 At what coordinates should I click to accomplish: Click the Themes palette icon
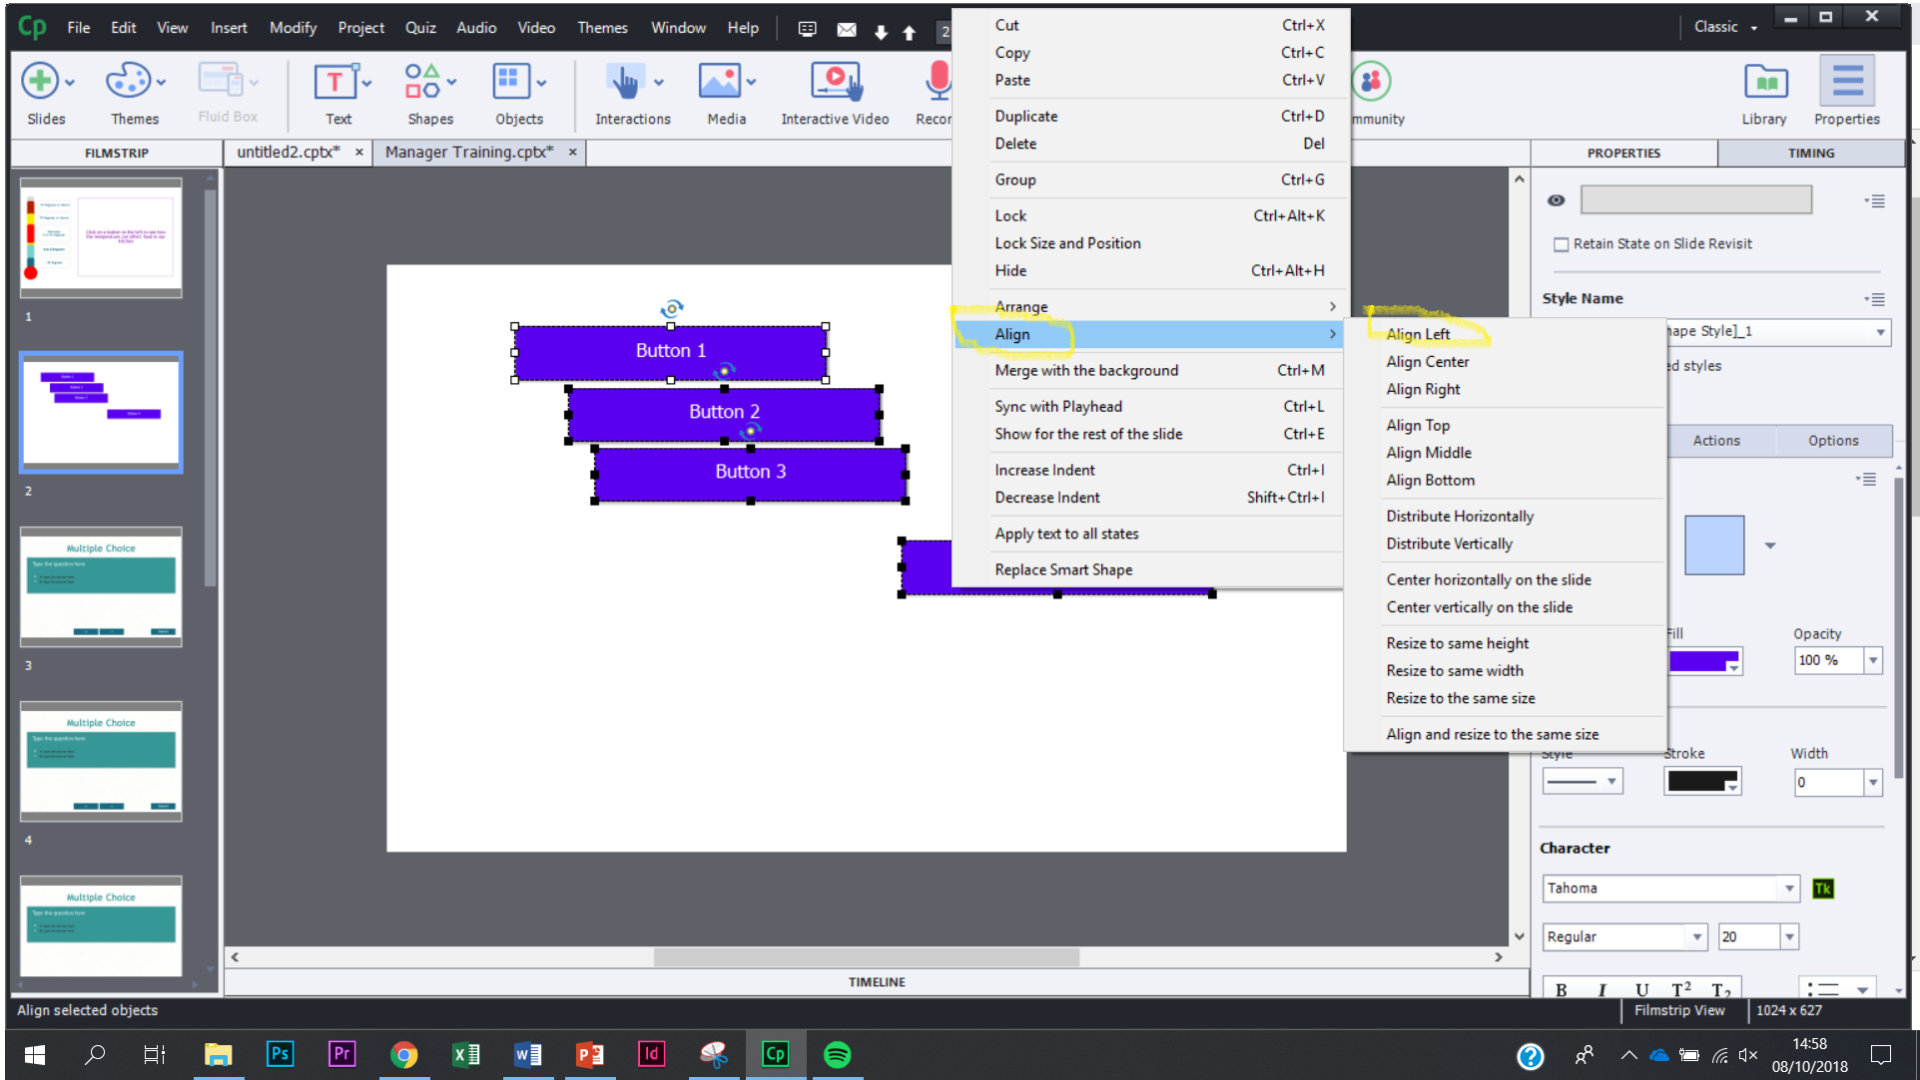click(128, 82)
